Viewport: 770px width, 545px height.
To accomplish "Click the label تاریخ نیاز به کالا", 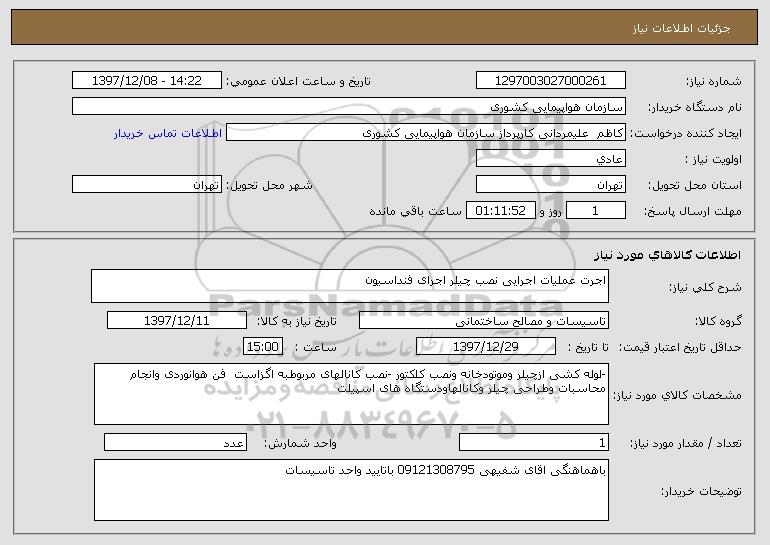I will (297, 321).
